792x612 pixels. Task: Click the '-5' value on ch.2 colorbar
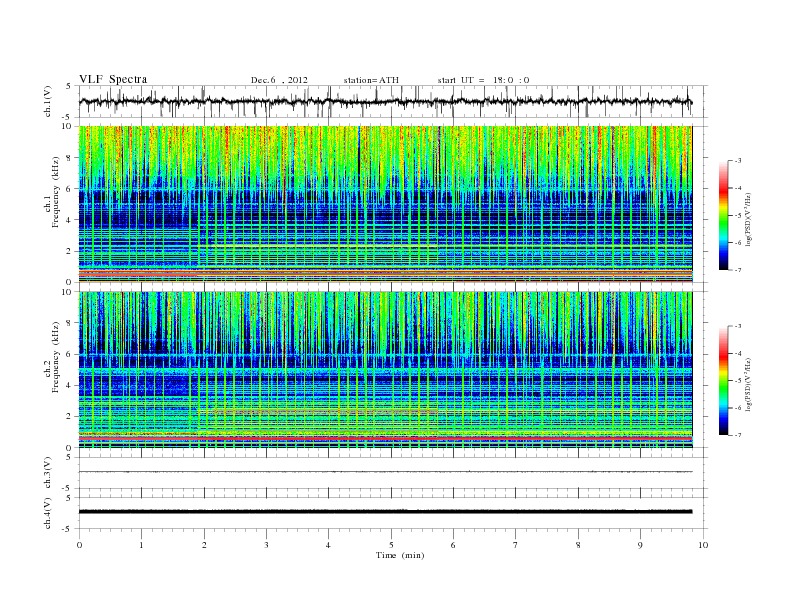point(738,381)
